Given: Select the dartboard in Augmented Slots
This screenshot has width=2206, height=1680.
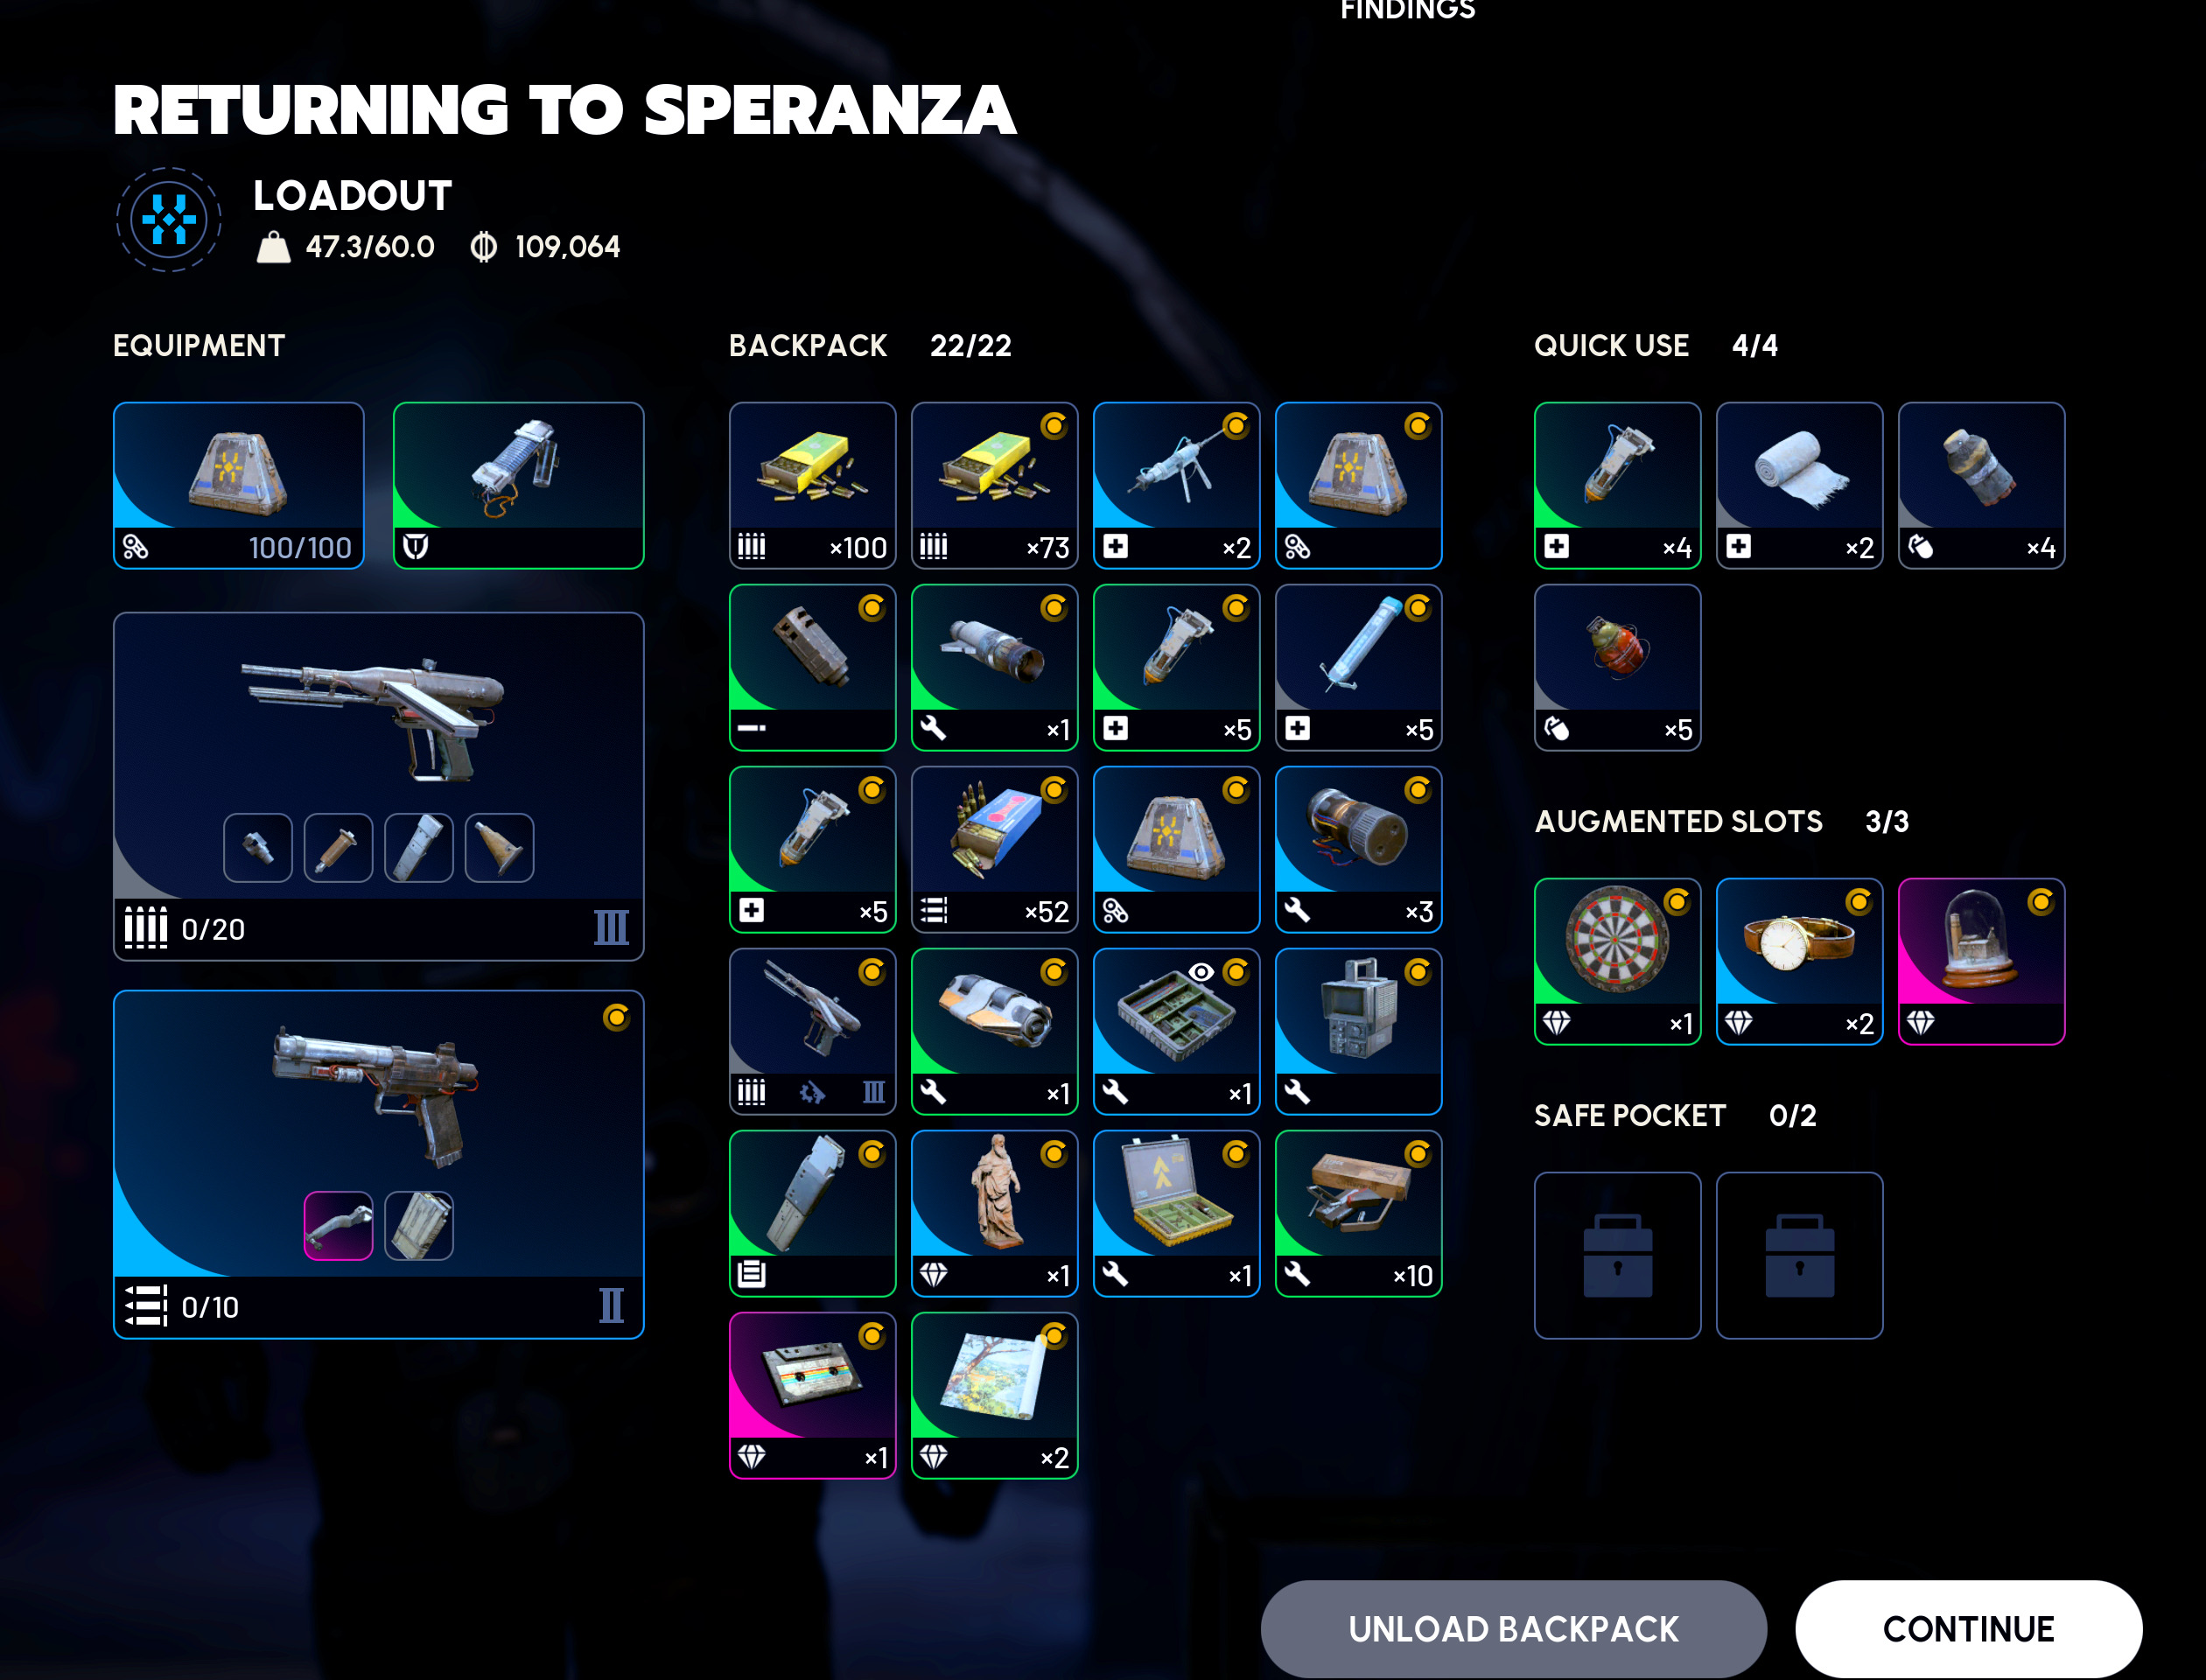Looking at the screenshot, I should pyautogui.click(x=1617, y=961).
